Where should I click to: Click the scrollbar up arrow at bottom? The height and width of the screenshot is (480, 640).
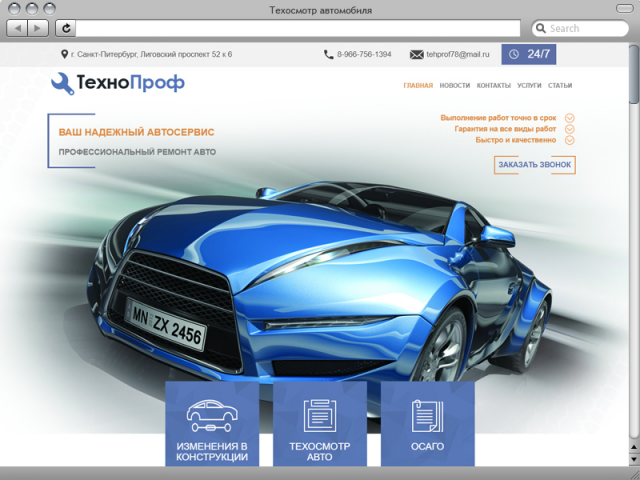tap(634, 447)
